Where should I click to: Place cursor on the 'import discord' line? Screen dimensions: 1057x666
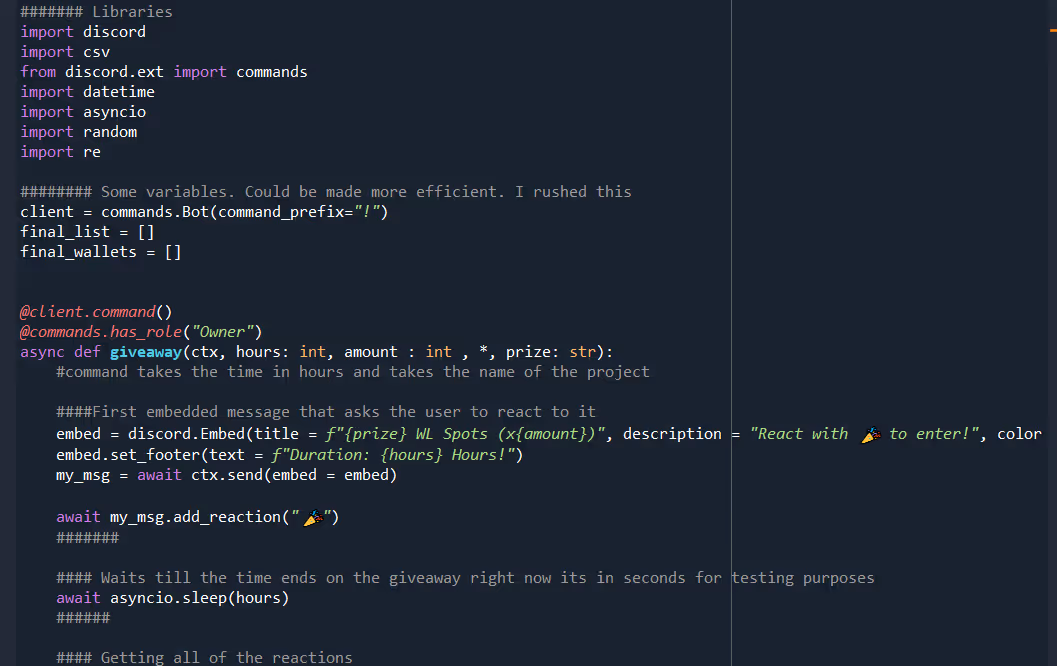click(83, 32)
